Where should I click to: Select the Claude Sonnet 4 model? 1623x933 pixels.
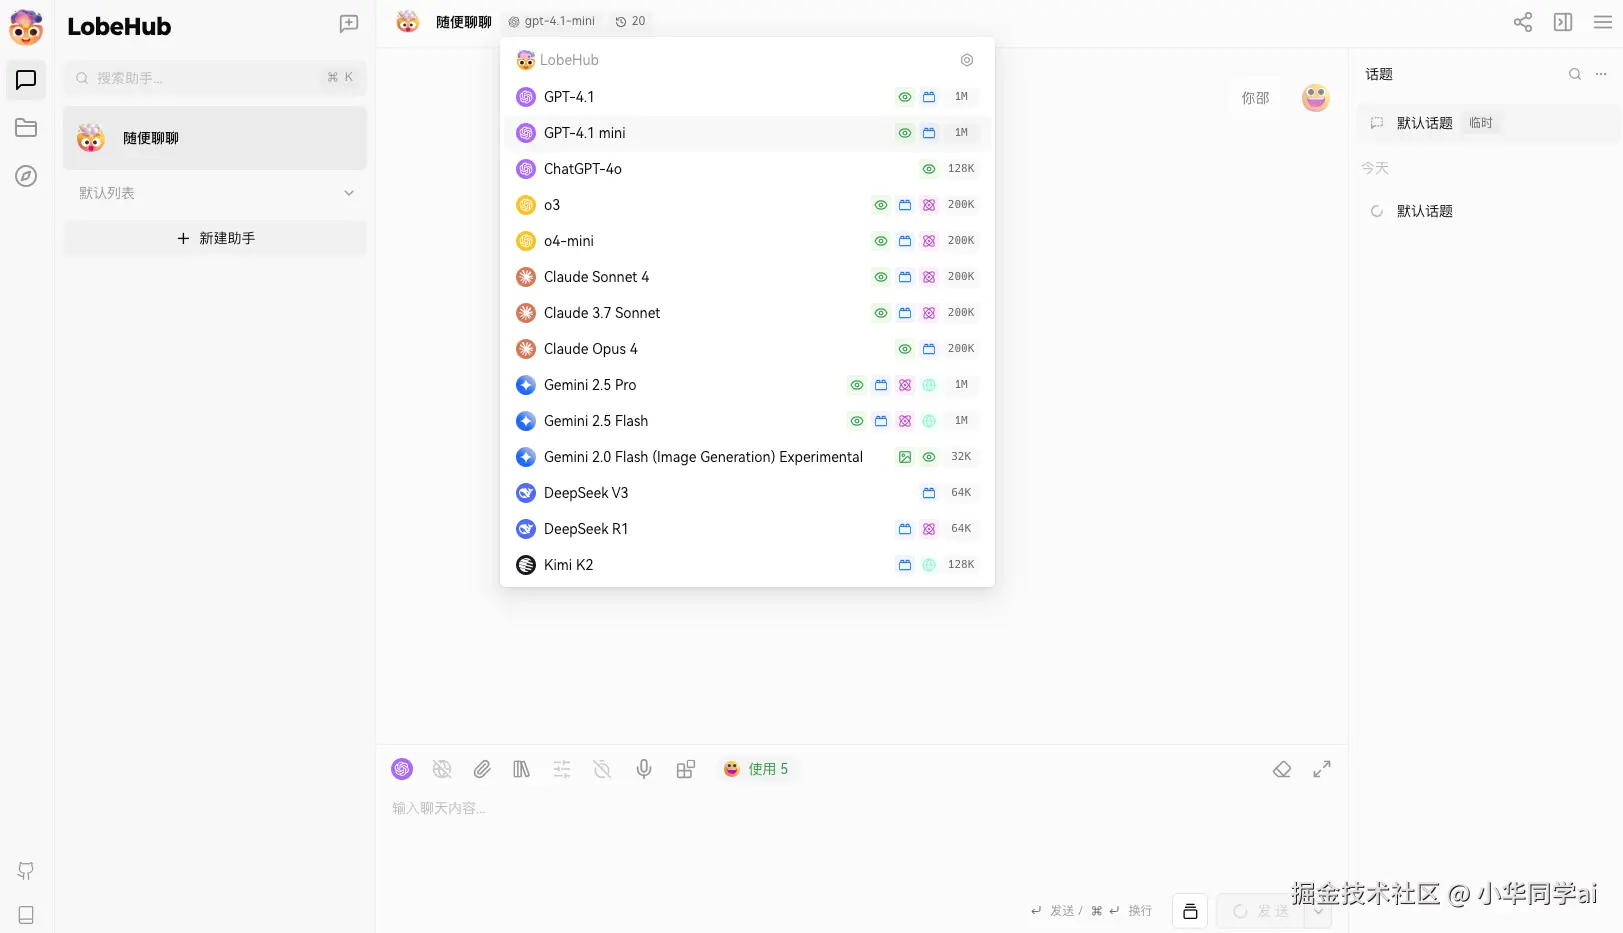click(747, 277)
